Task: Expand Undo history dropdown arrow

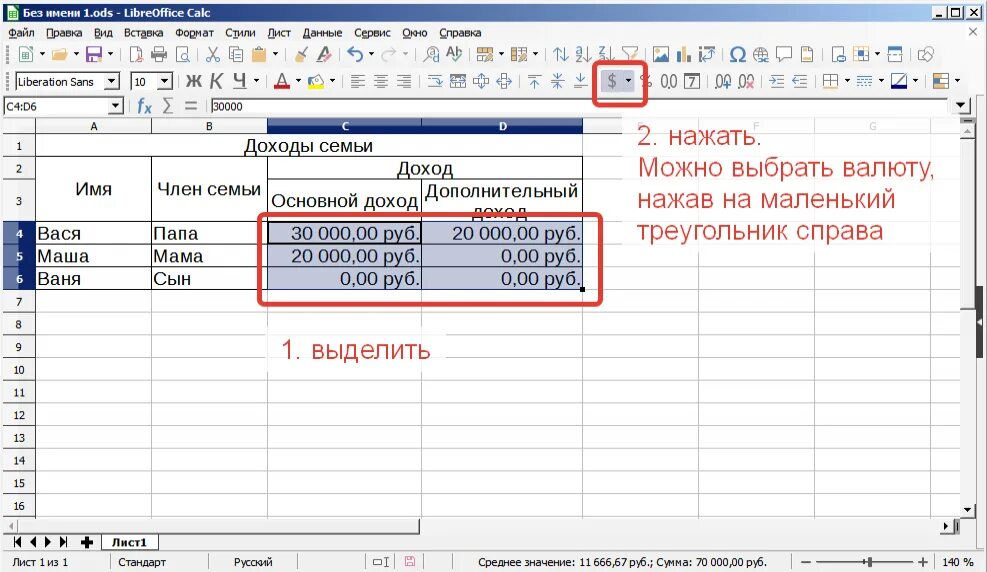Action: point(371,55)
